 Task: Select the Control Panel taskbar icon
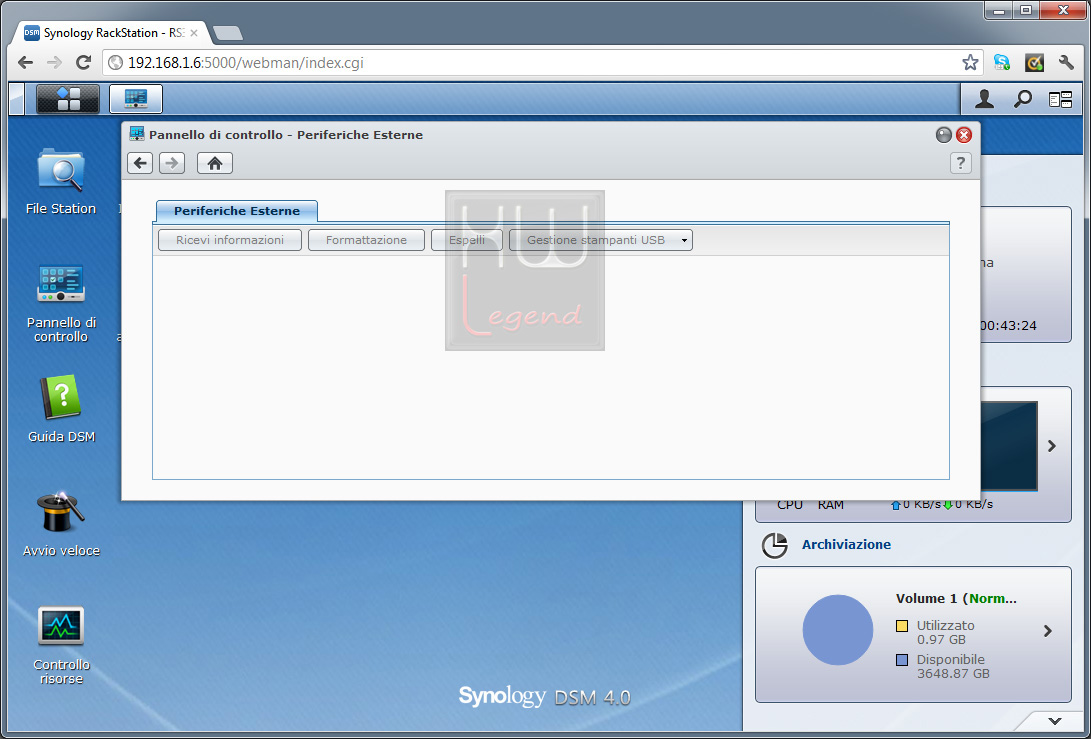(136, 99)
